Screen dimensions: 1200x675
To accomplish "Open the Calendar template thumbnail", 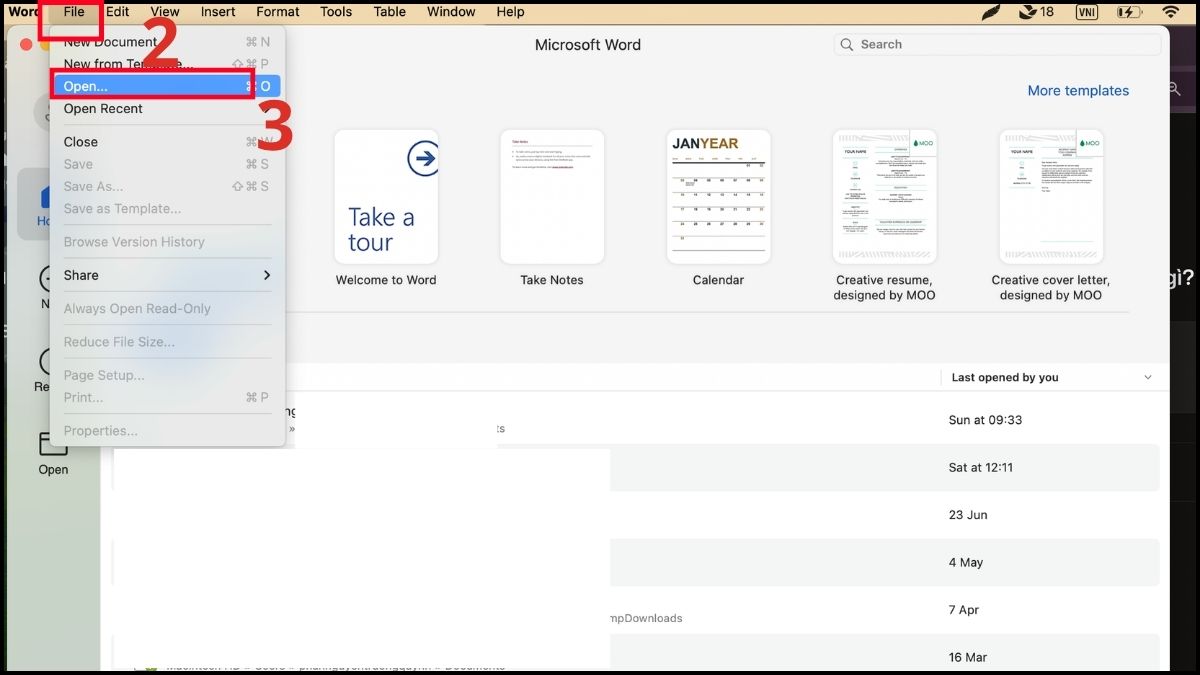I will coord(718,197).
